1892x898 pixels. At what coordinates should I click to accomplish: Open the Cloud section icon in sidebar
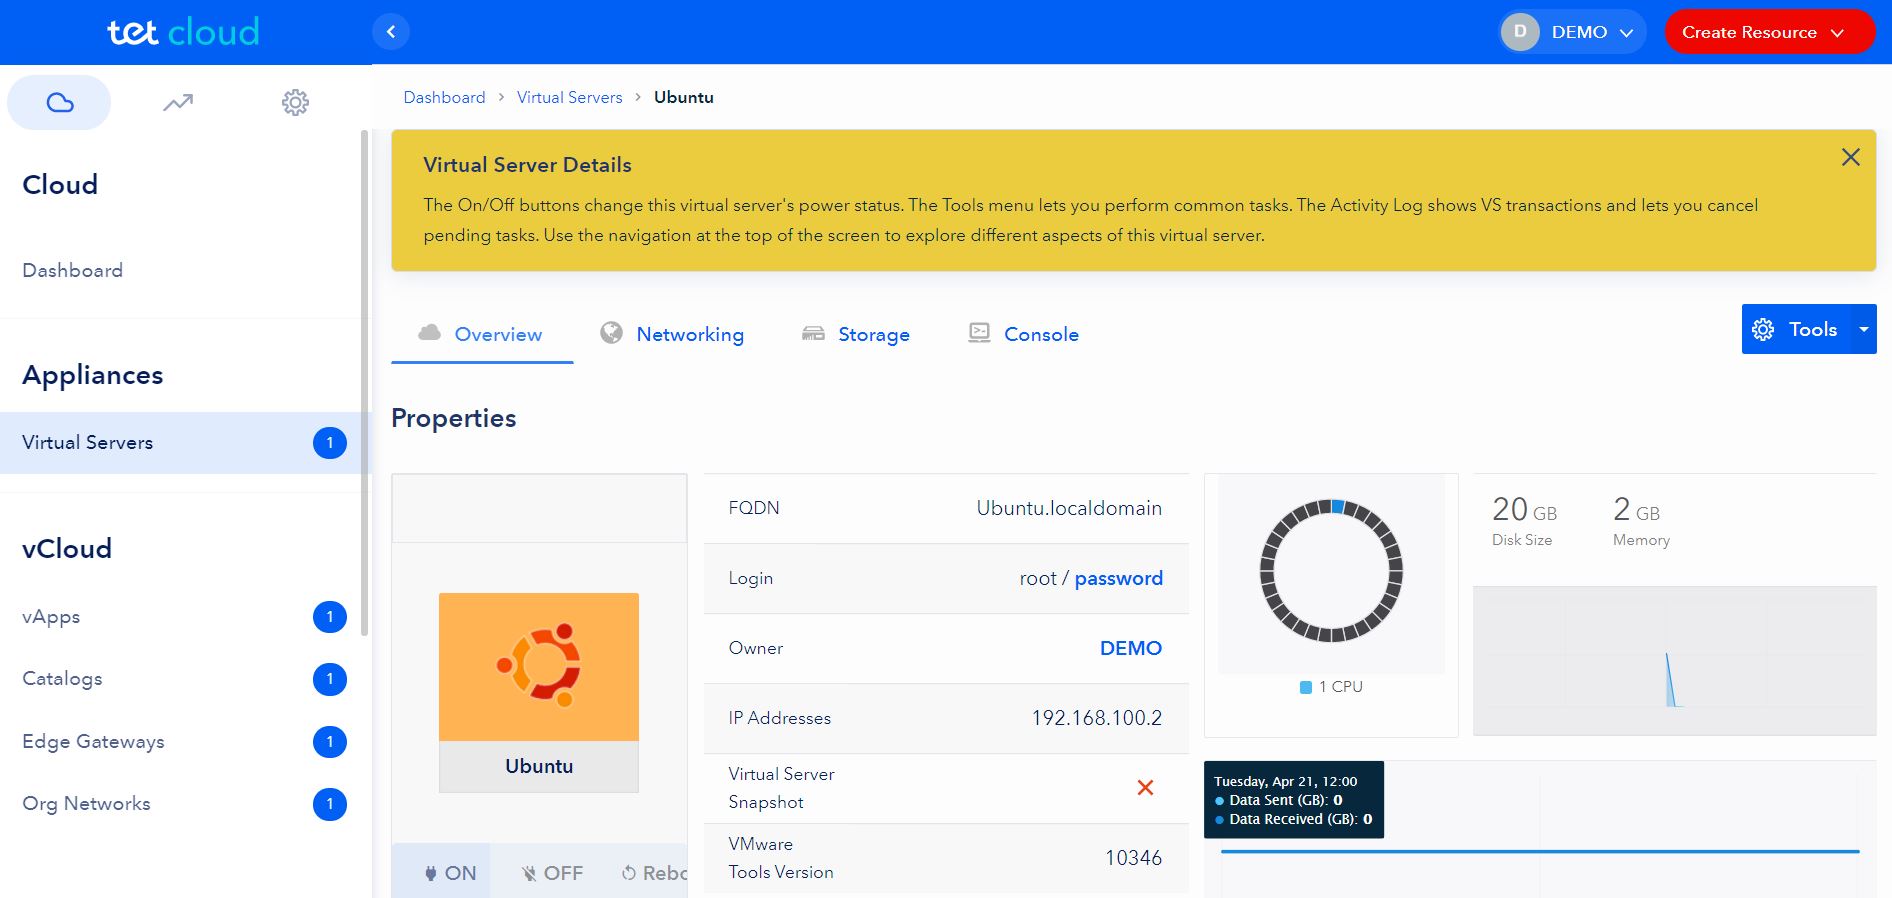(x=60, y=102)
